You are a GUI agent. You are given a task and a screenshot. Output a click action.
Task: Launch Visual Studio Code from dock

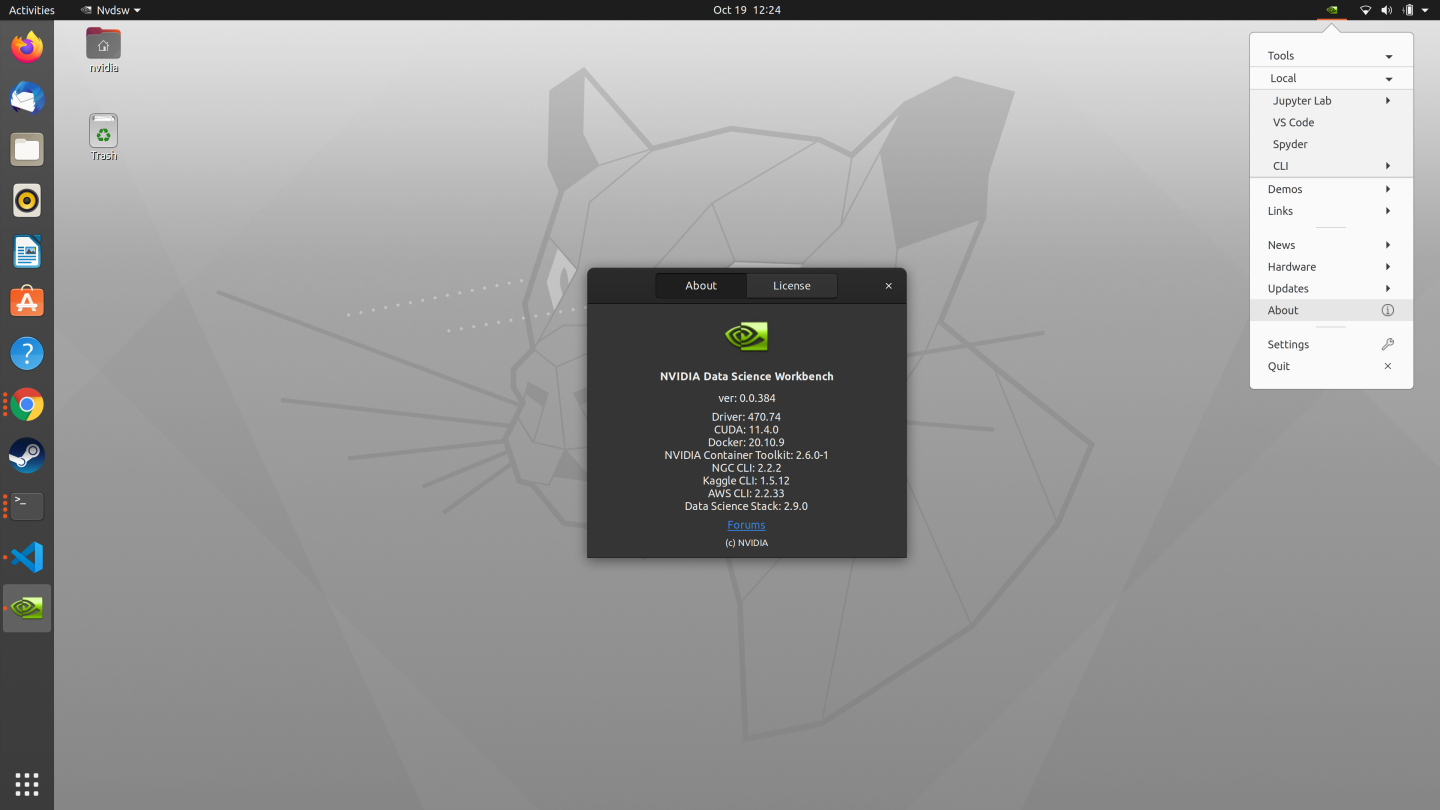click(27, 557)
